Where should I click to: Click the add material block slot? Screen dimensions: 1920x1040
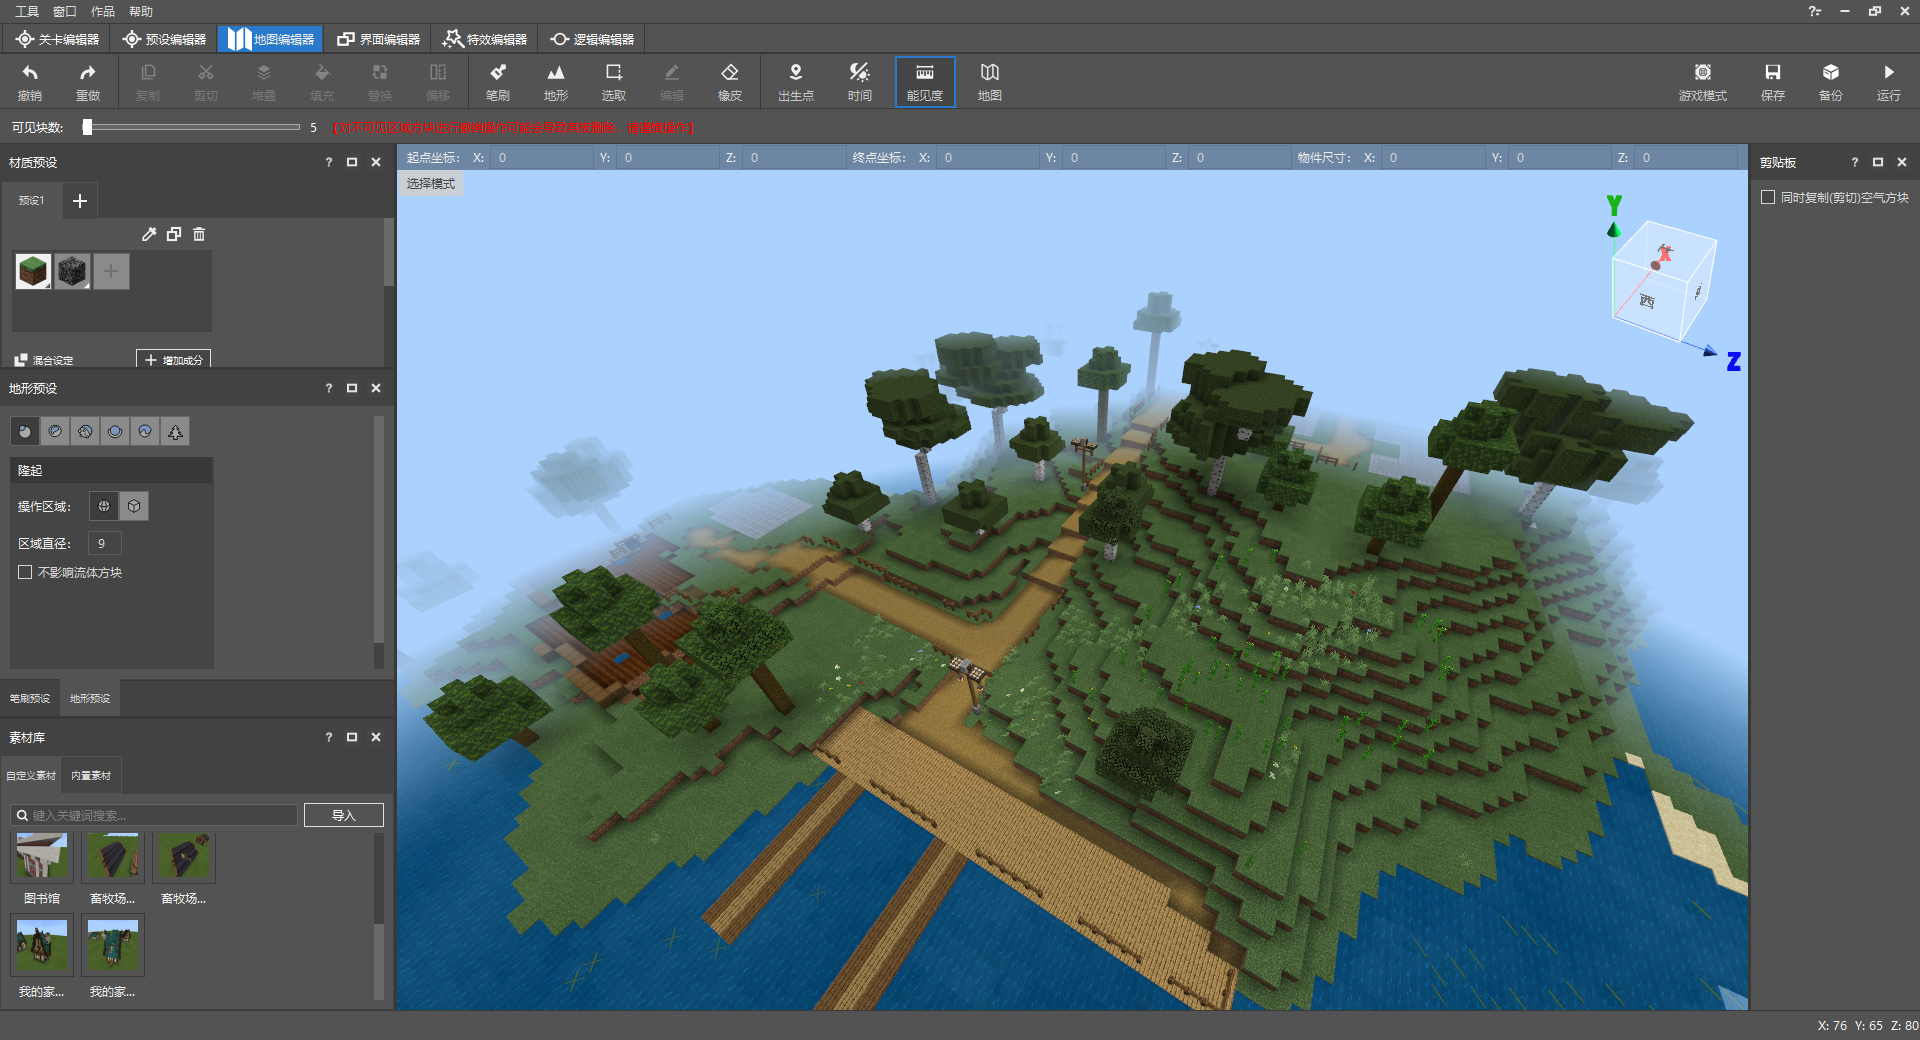111,271
